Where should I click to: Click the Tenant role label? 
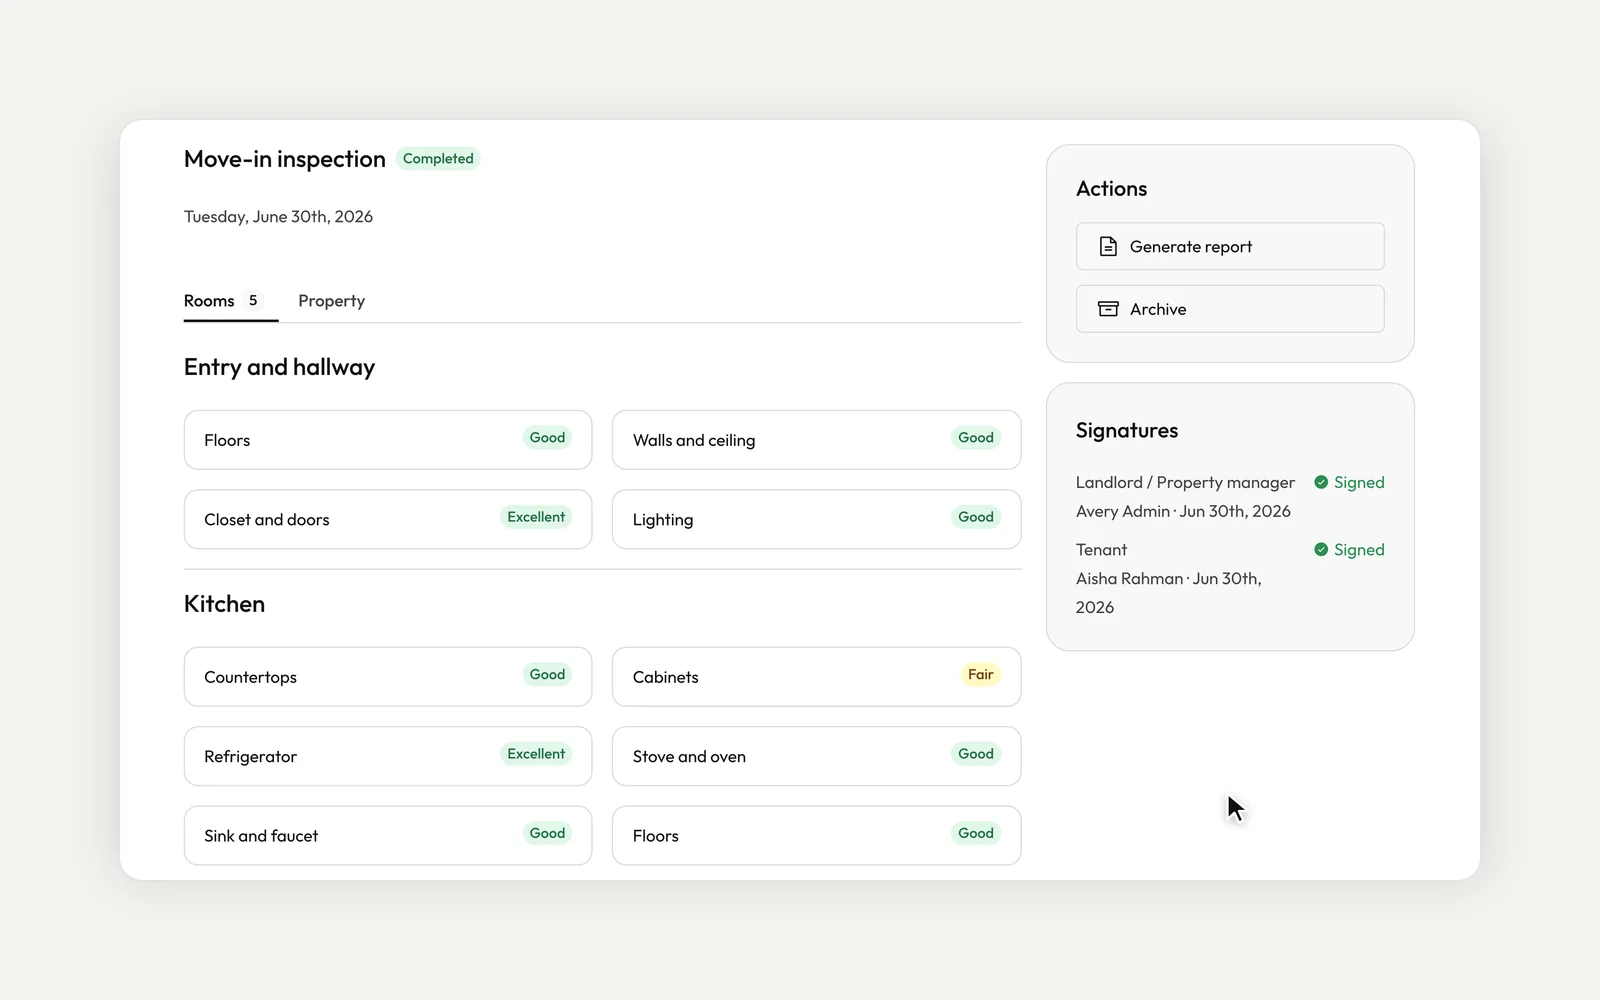coord(1101,549)
